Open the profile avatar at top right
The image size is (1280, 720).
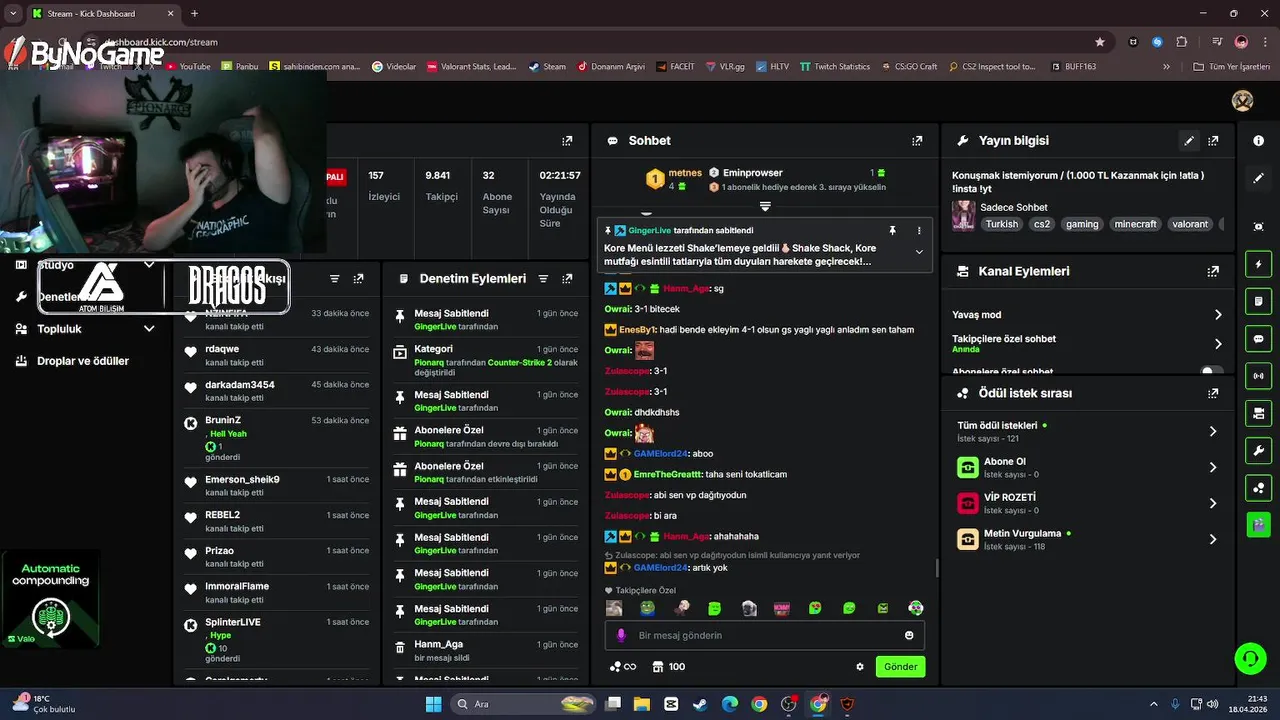[1242, 101]
